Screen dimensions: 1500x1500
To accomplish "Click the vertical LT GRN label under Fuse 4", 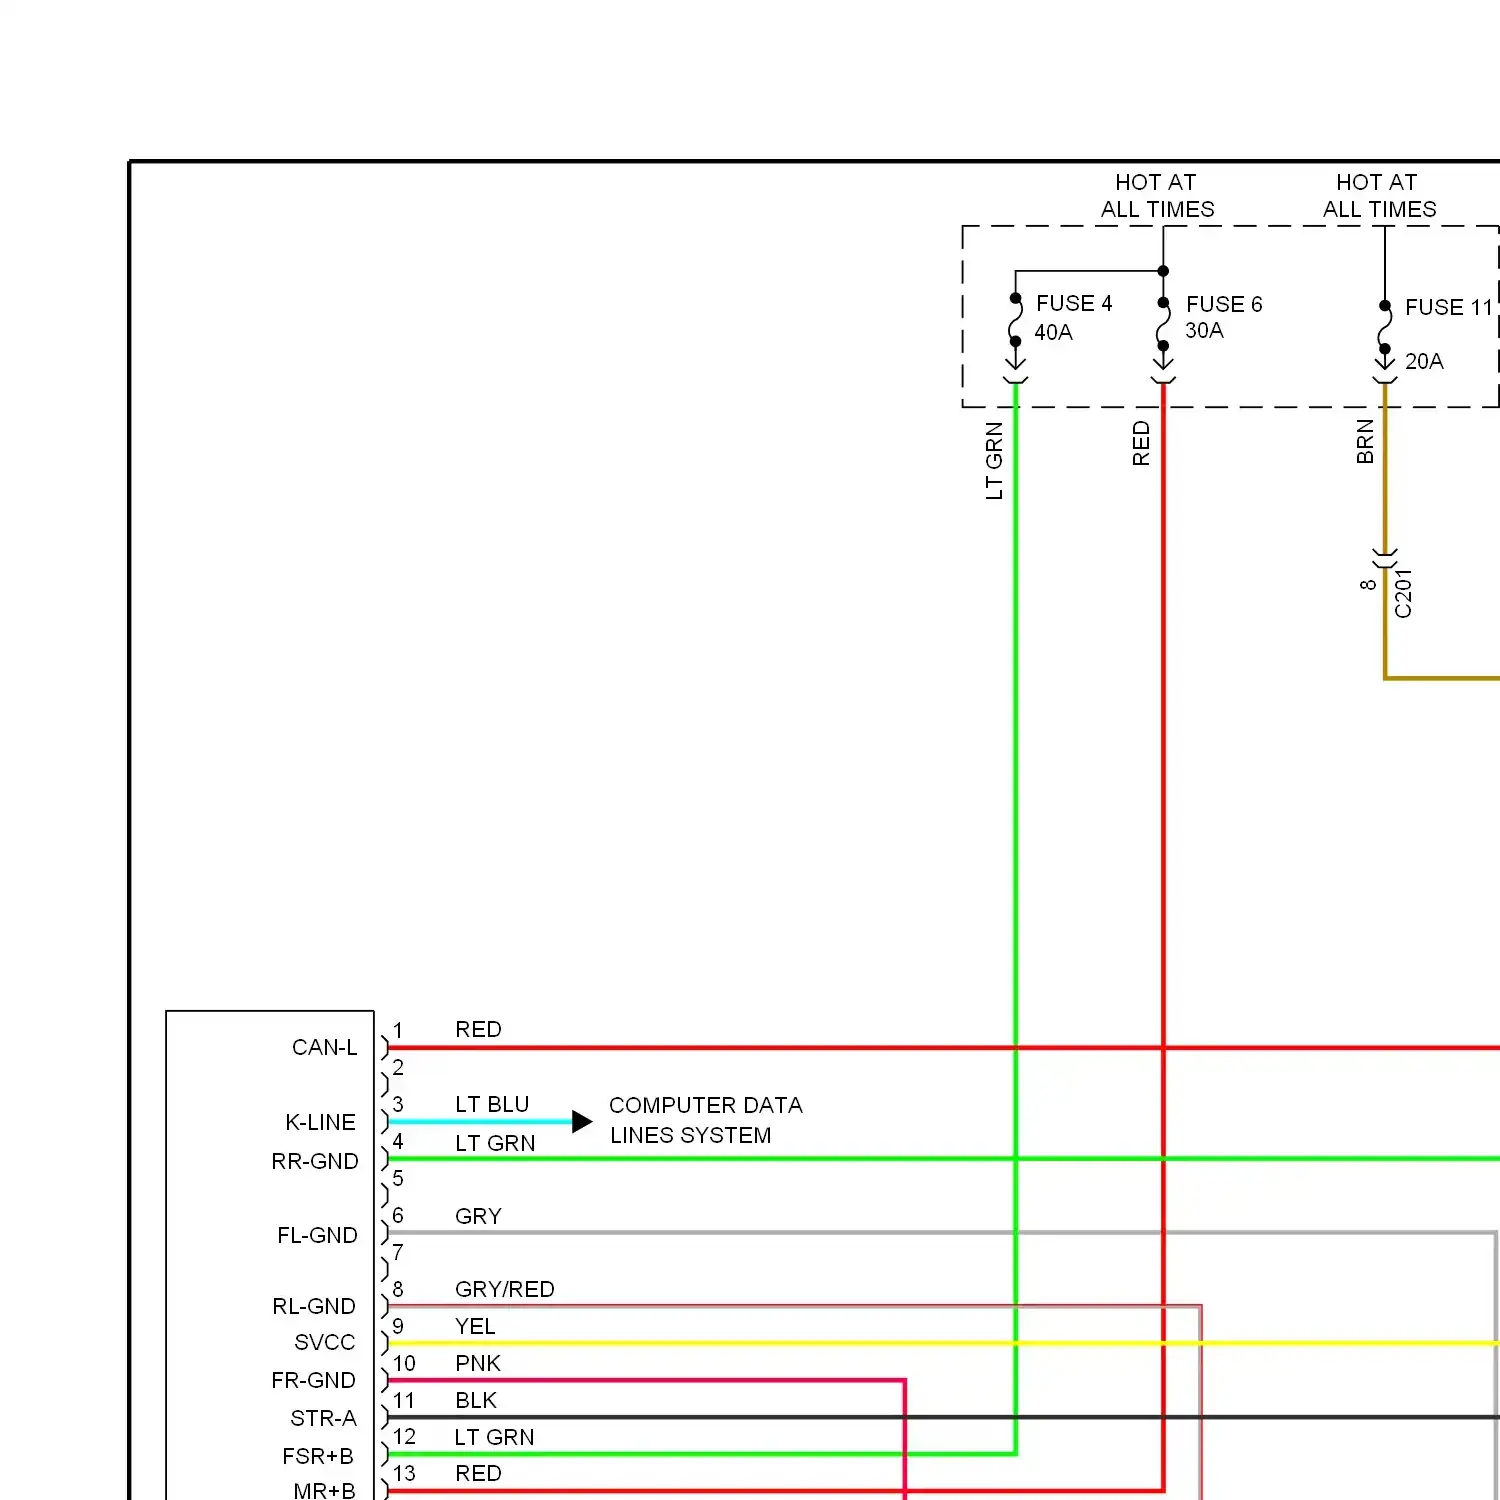I will tap(994, 461).
